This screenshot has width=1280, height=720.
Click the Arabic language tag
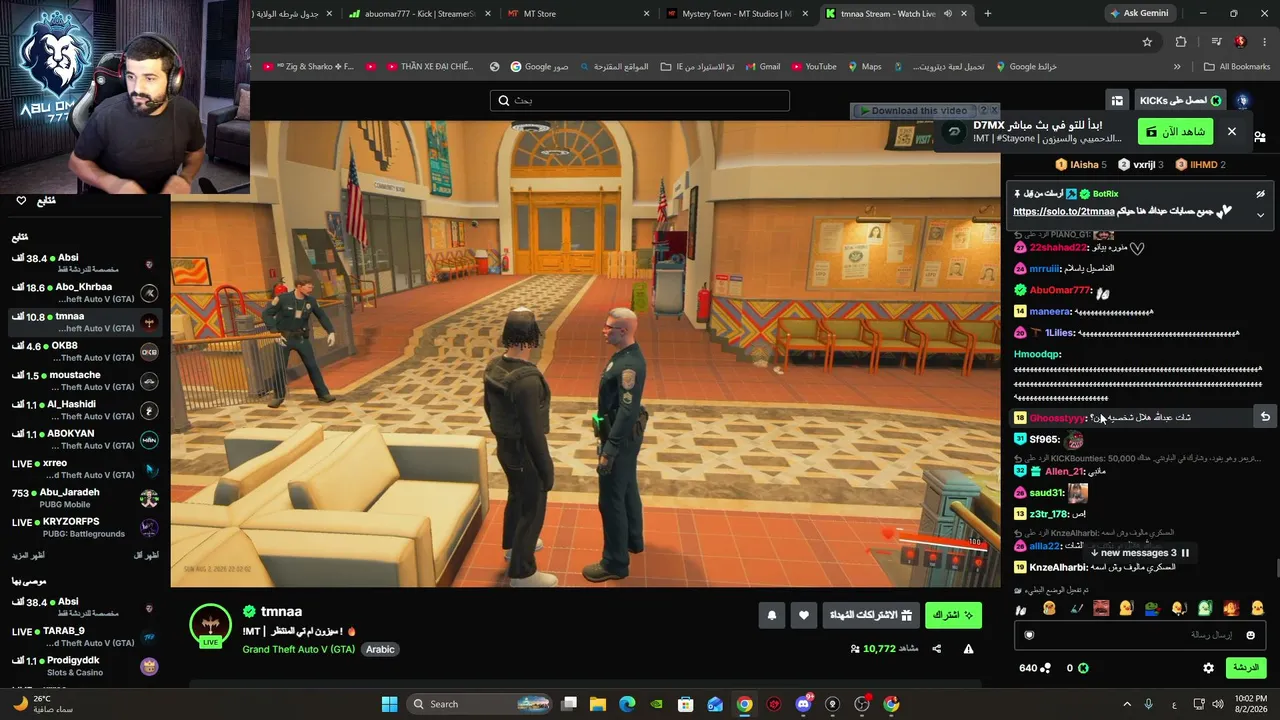pos(380,649)
